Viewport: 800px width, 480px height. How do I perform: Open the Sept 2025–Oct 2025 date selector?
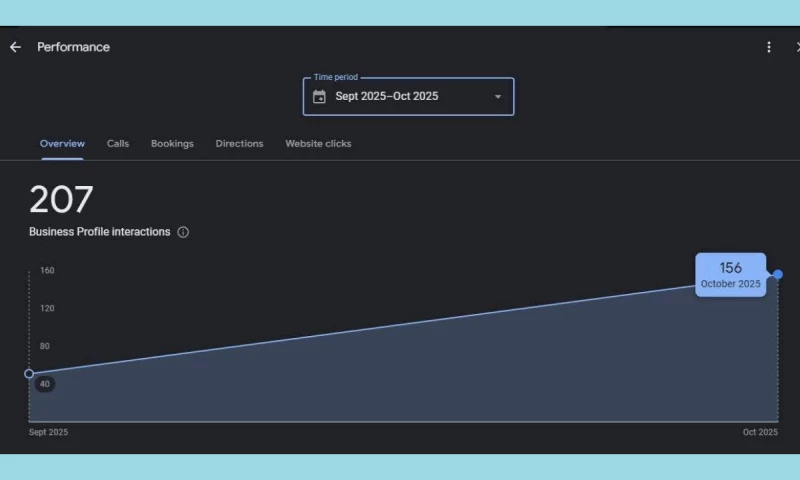click(408, 96)
